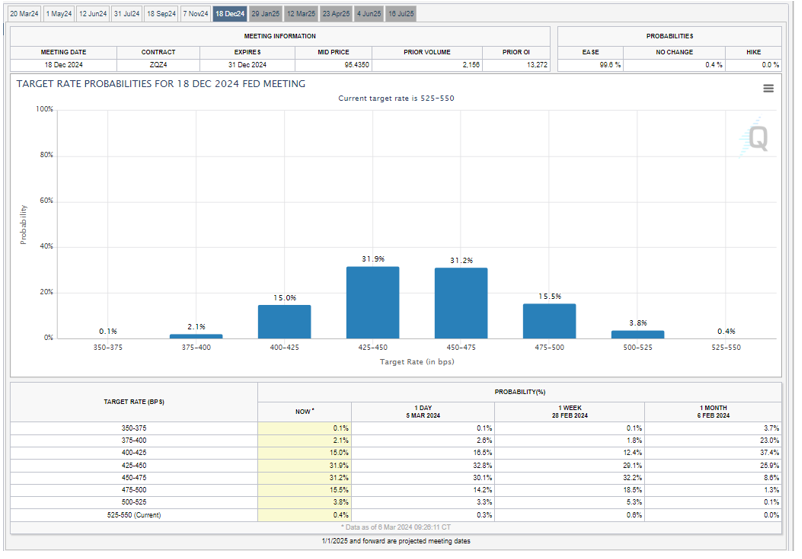Switch to the 23 Apr25 meeting tab
The width and height of the screenshot is (802, 559).
click(335, 14)
